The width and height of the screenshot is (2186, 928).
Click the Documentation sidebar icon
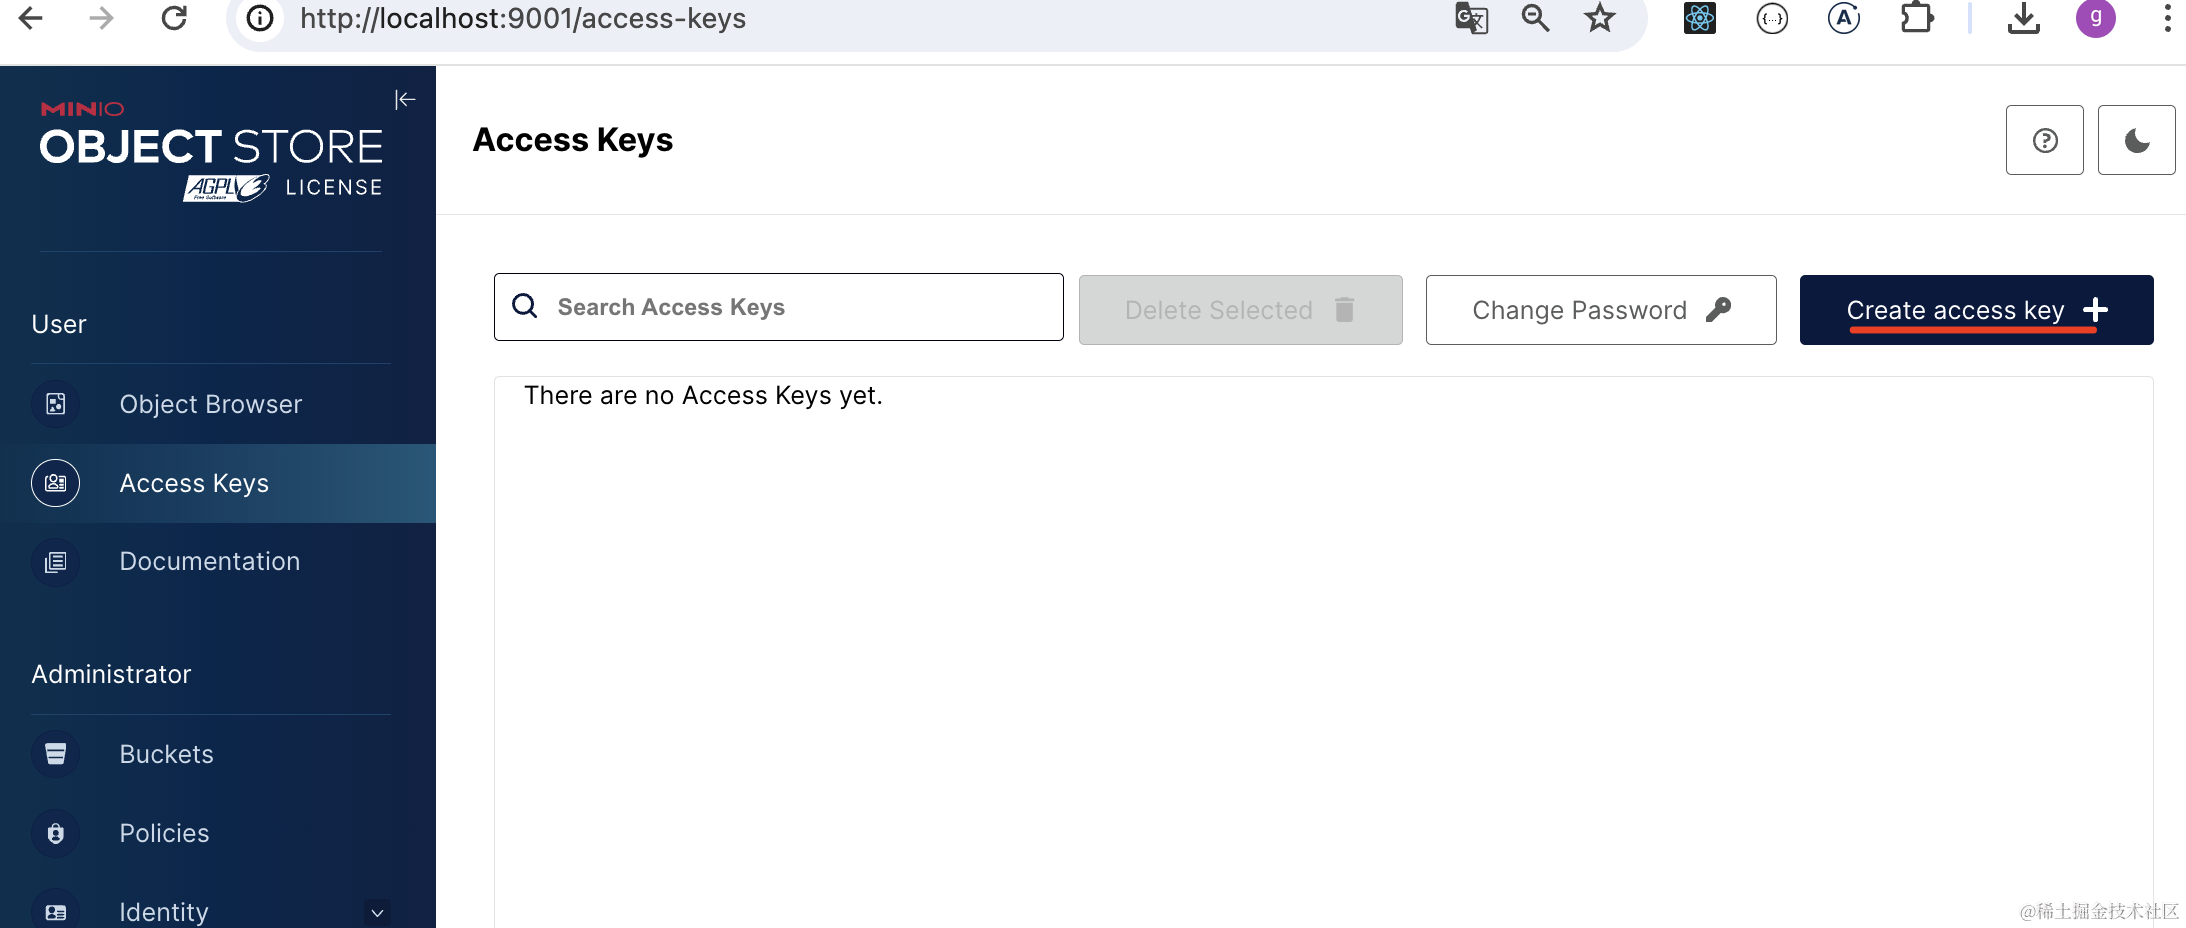[56, 562]
